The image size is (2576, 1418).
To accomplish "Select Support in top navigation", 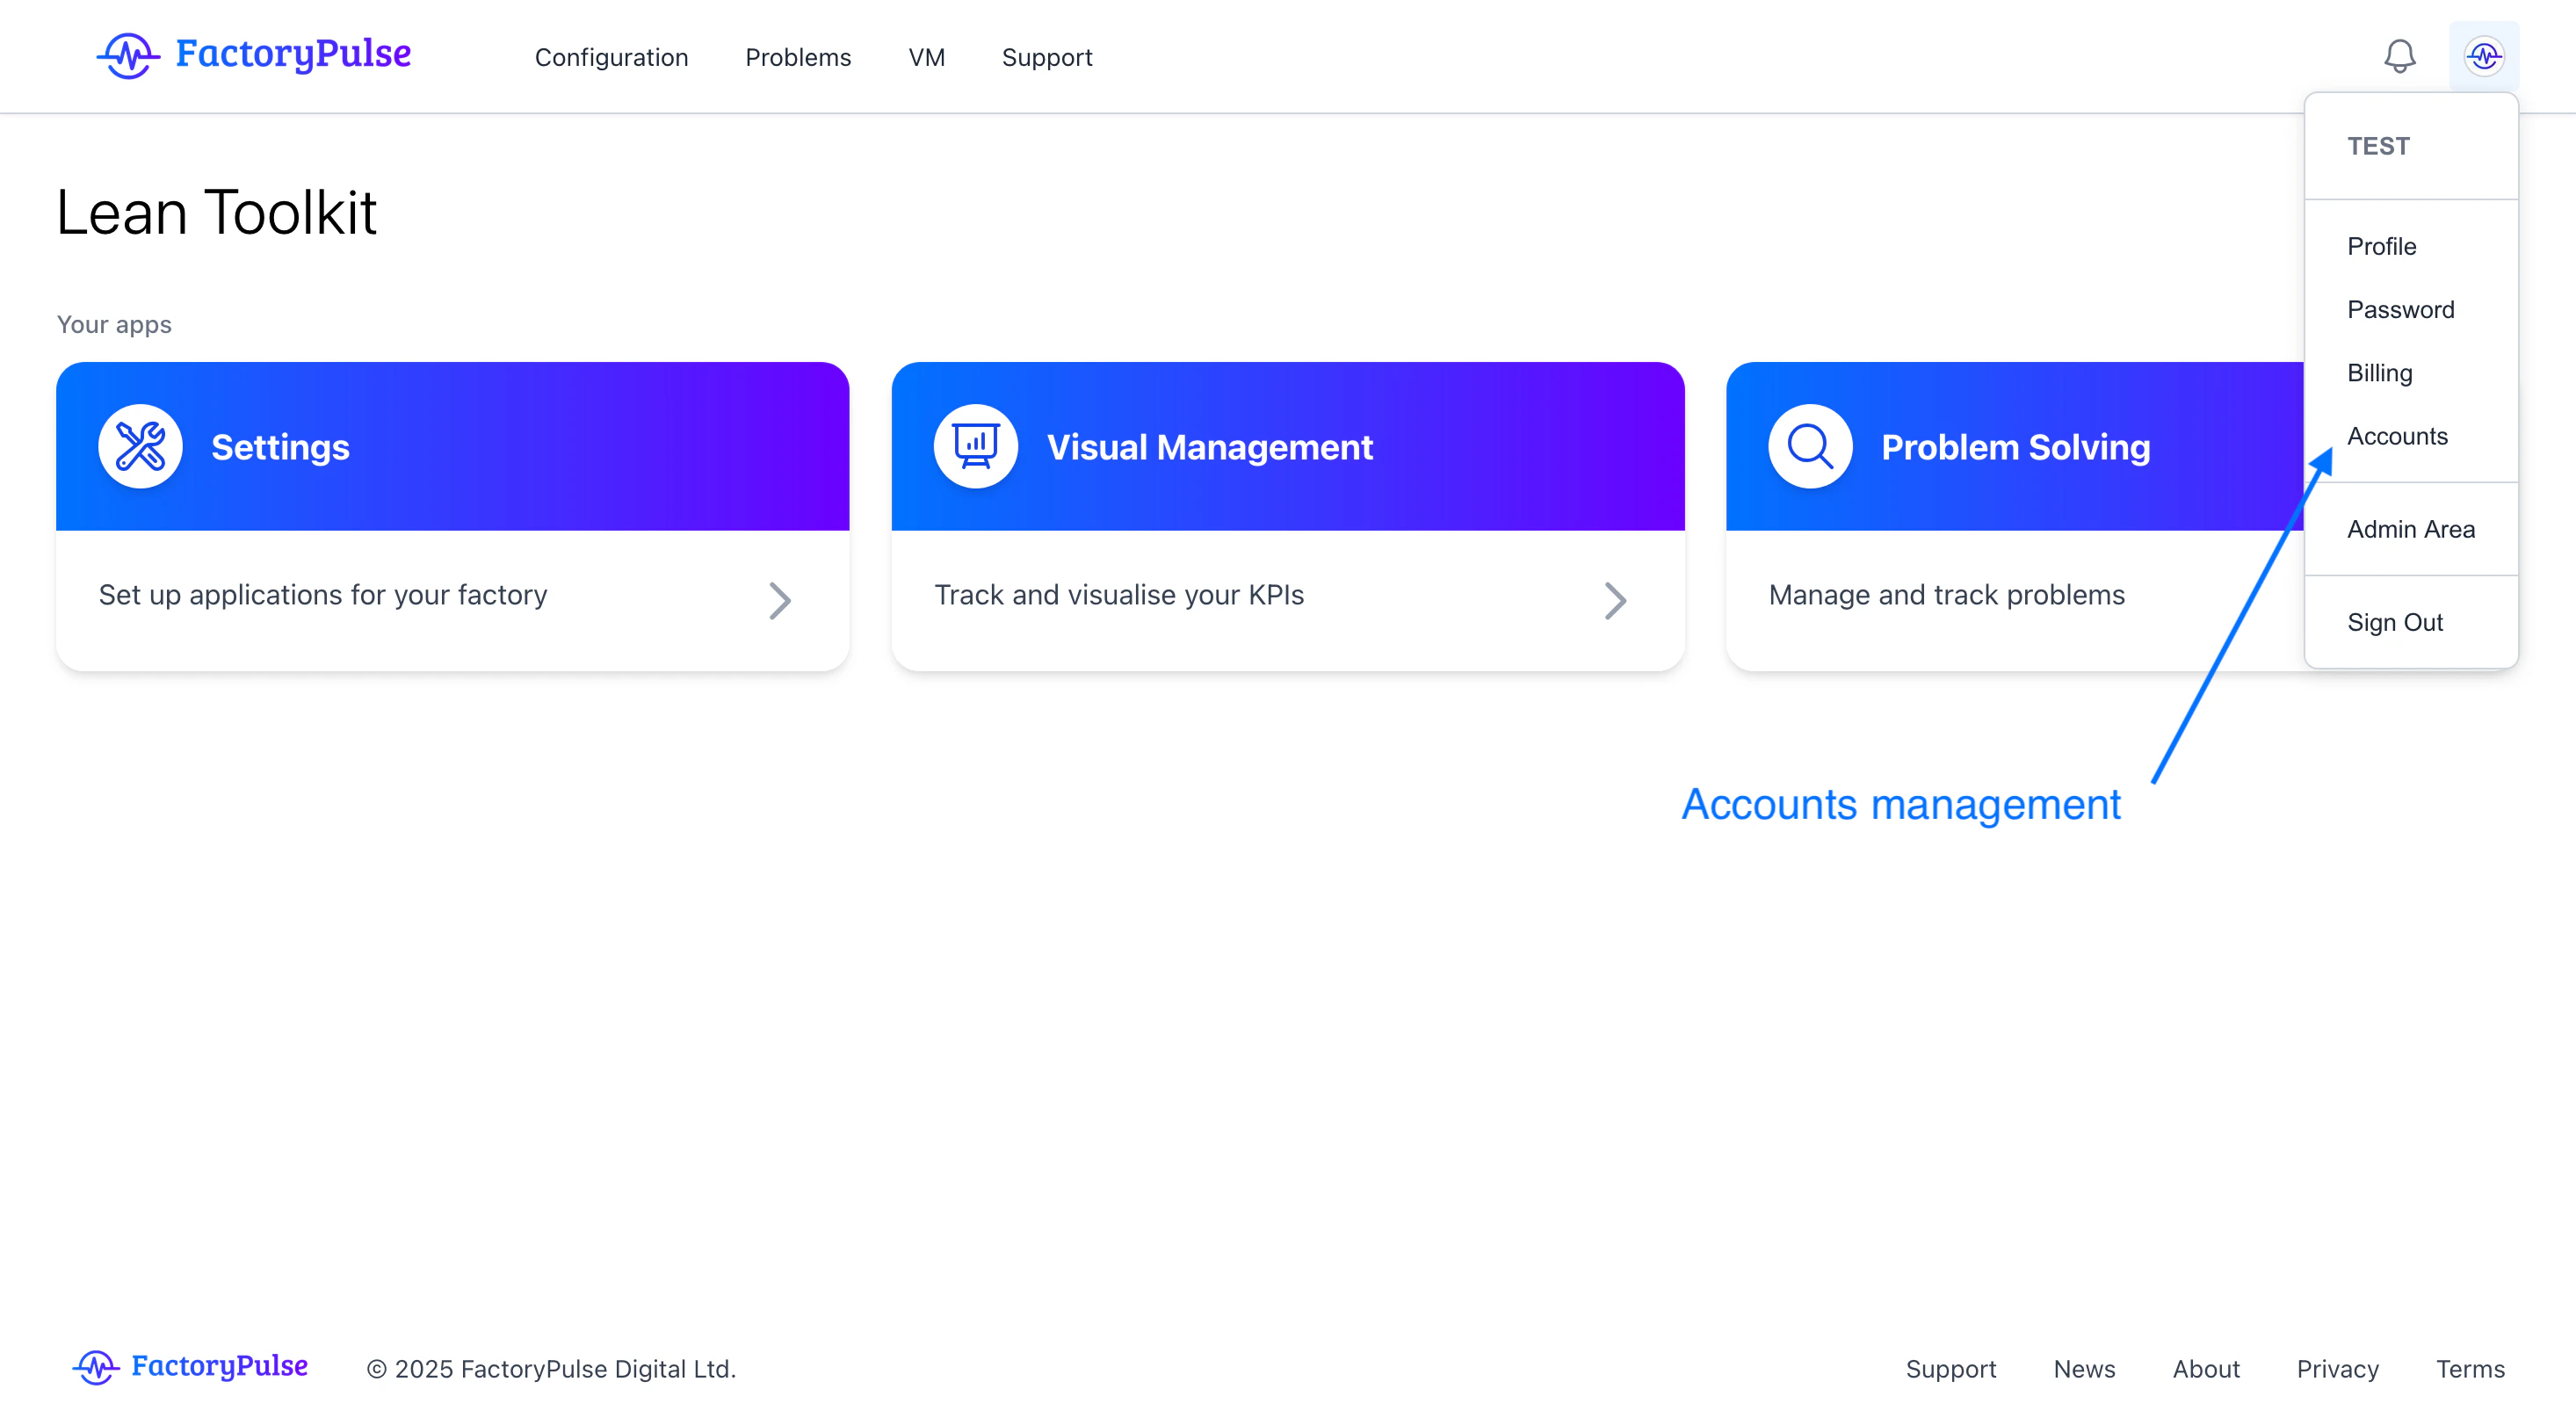I will 1046,58.
